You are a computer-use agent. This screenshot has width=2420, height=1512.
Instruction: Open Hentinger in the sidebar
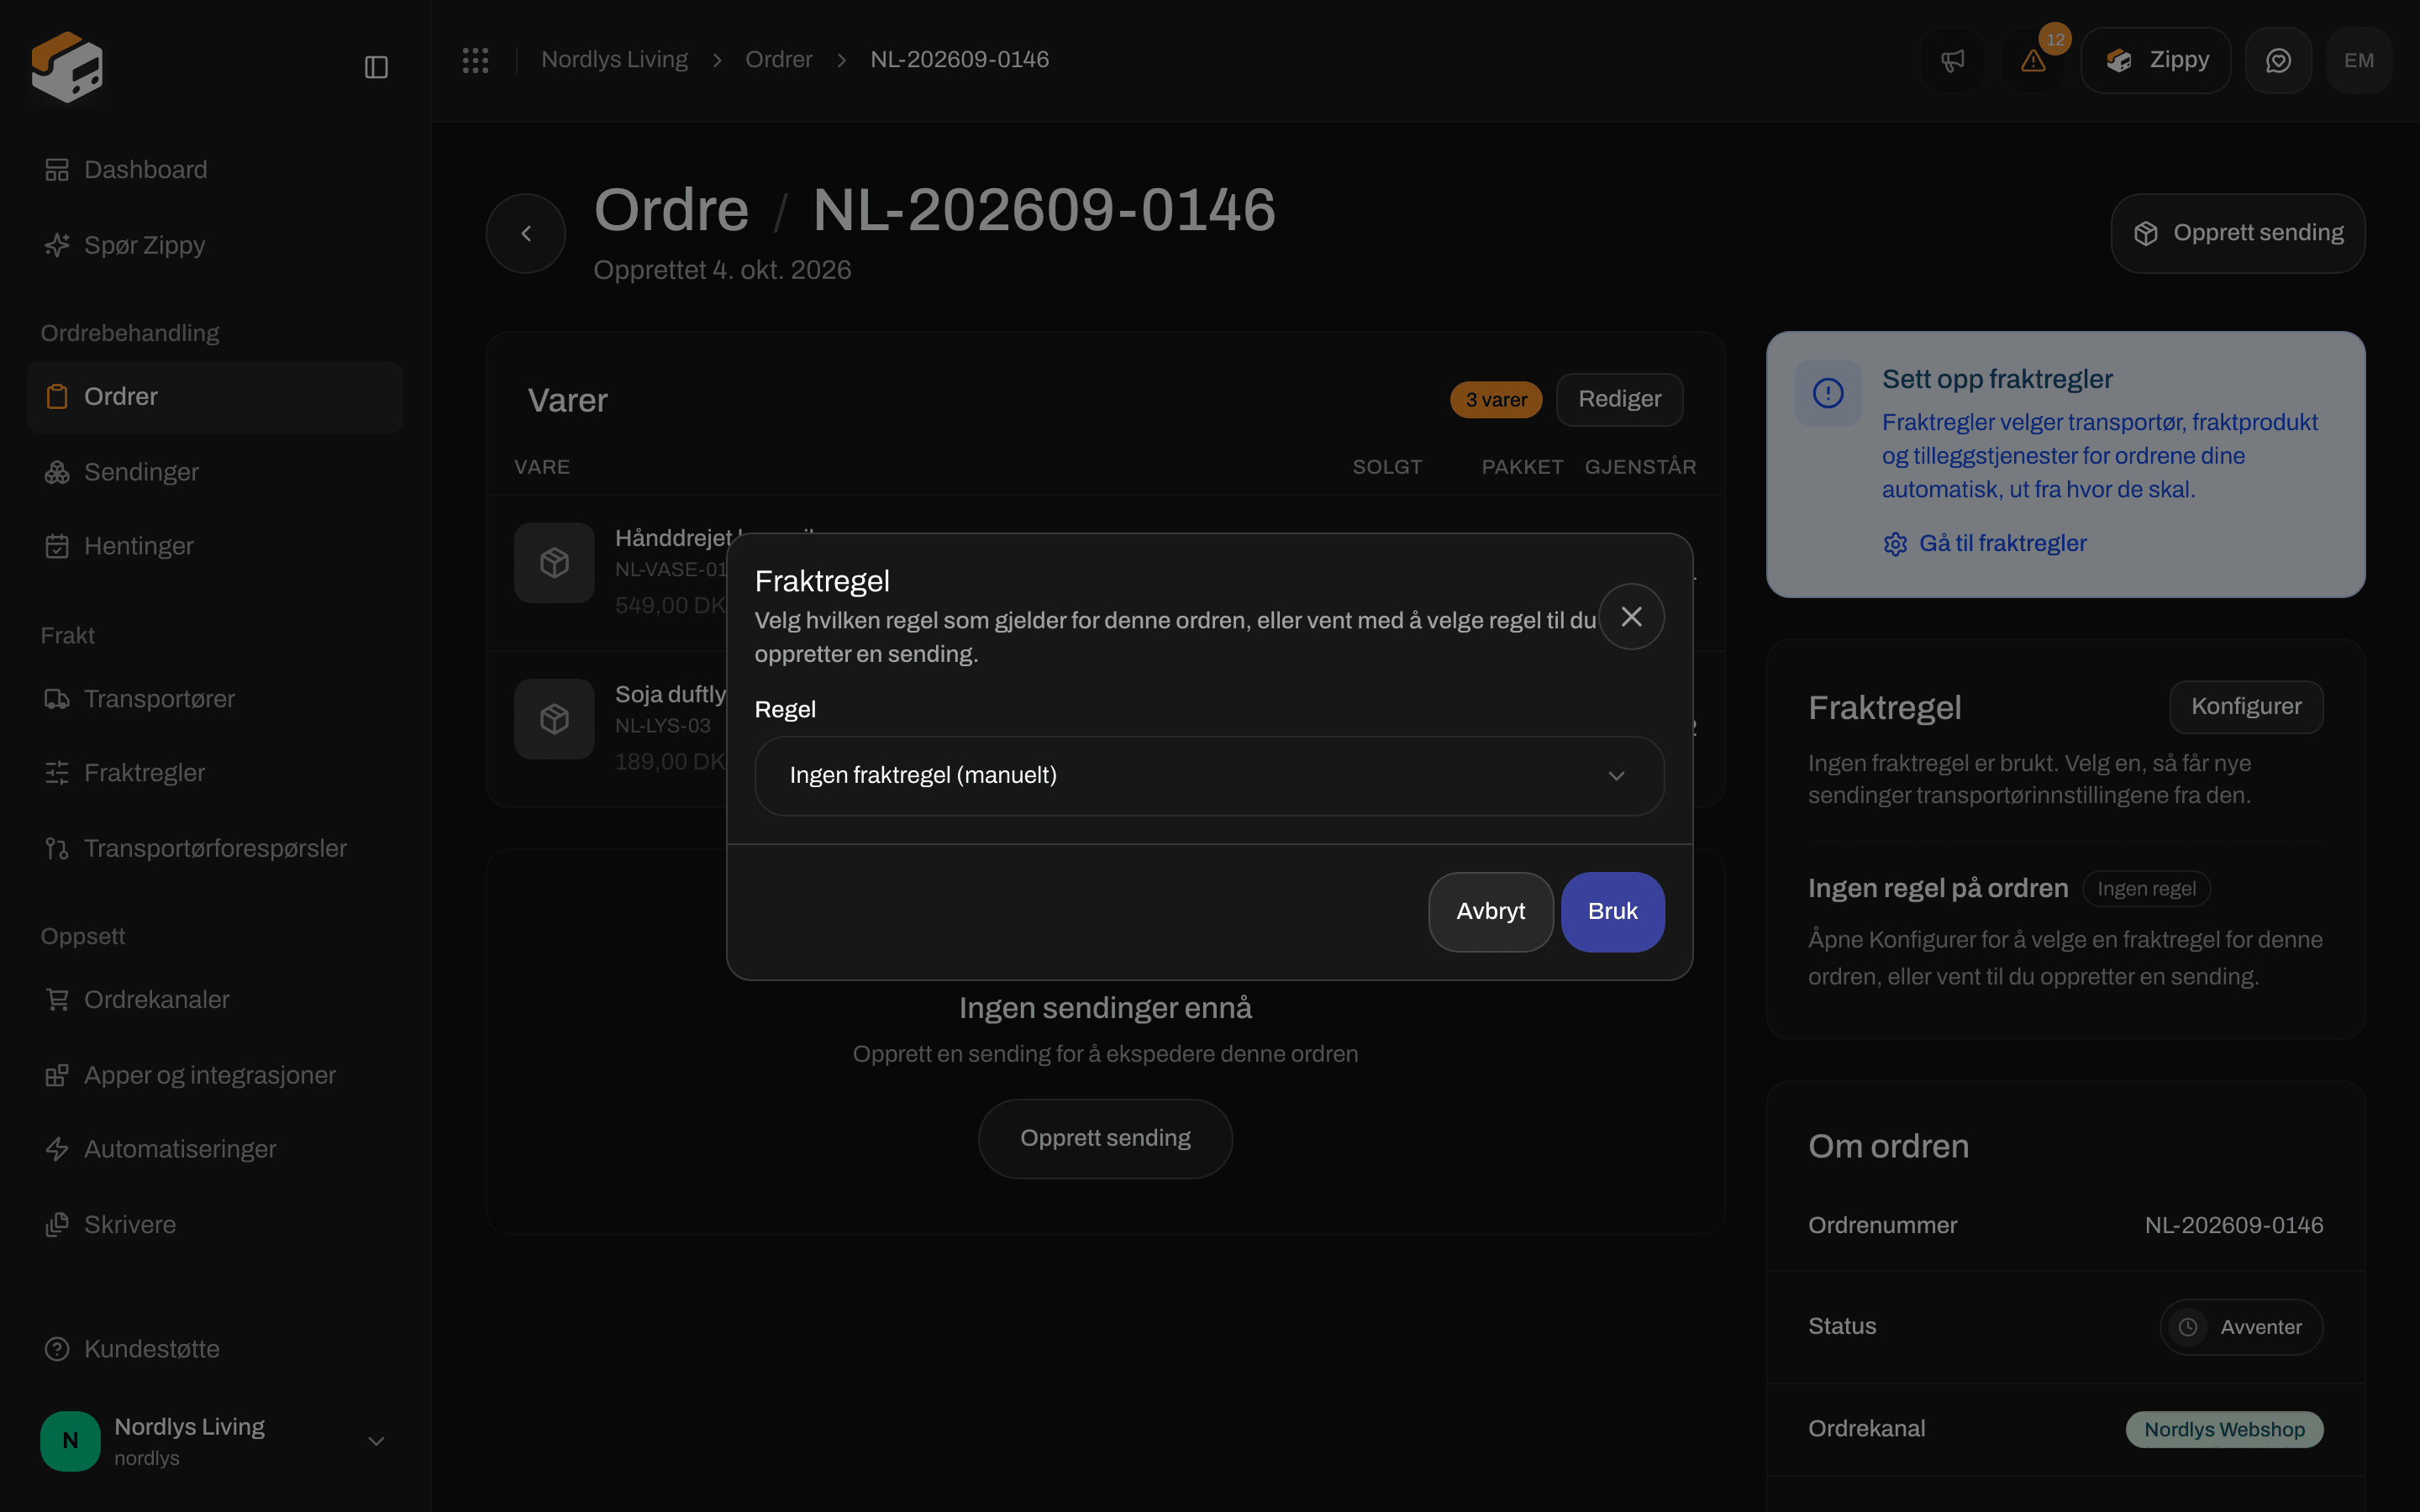point(215,546)
